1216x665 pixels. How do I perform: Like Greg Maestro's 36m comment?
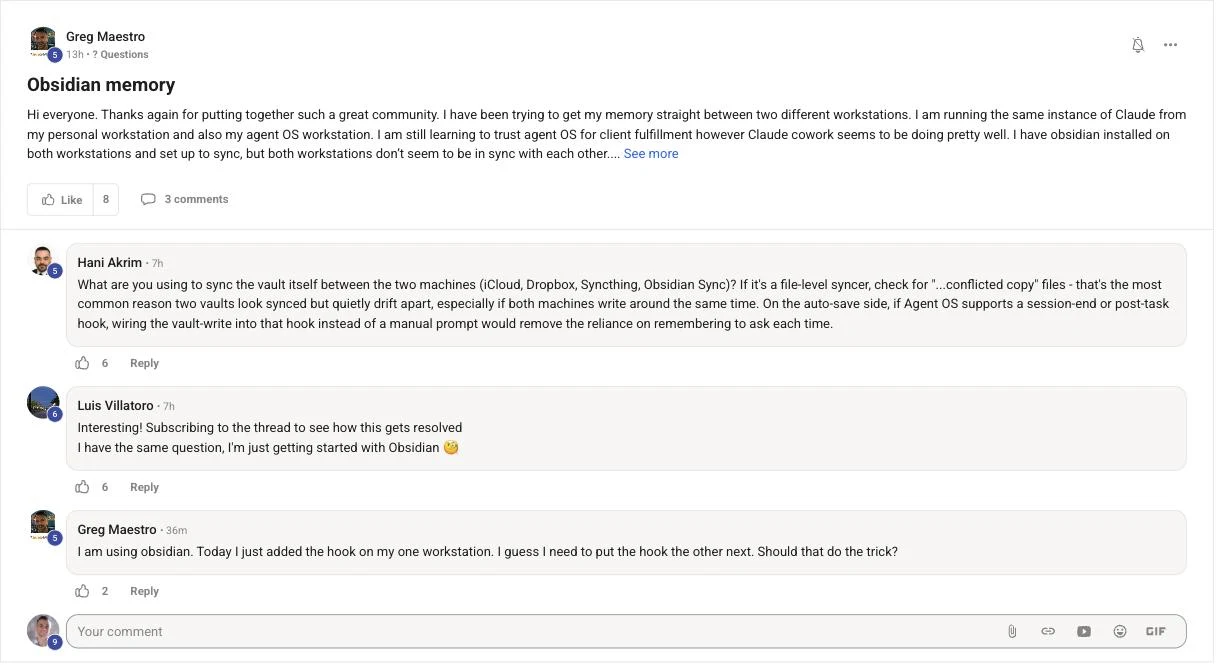83,592
